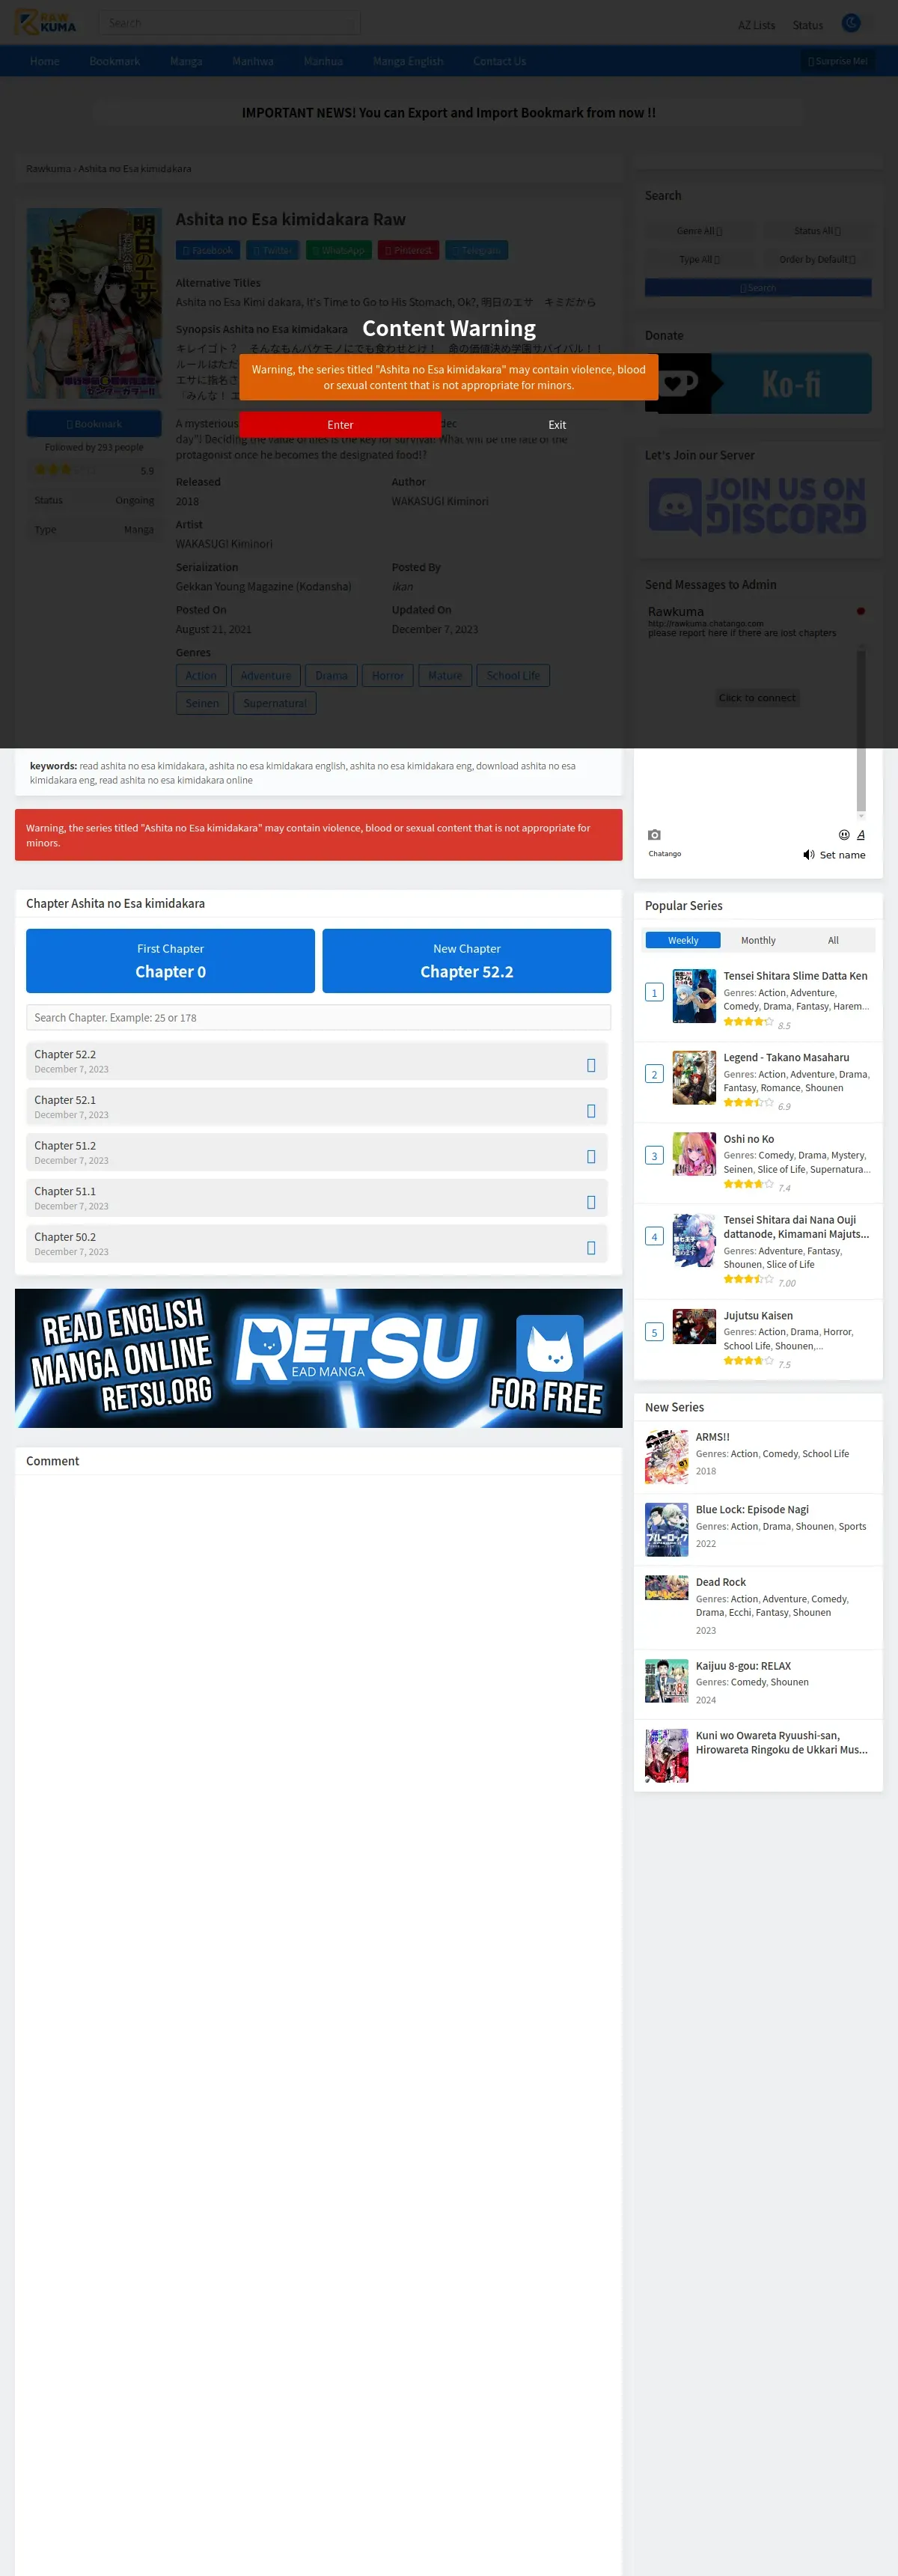The height and width of the screenshot is (2576, 898).
Task: Open Dead Rock series link
Action: [x=721, y=1582]
